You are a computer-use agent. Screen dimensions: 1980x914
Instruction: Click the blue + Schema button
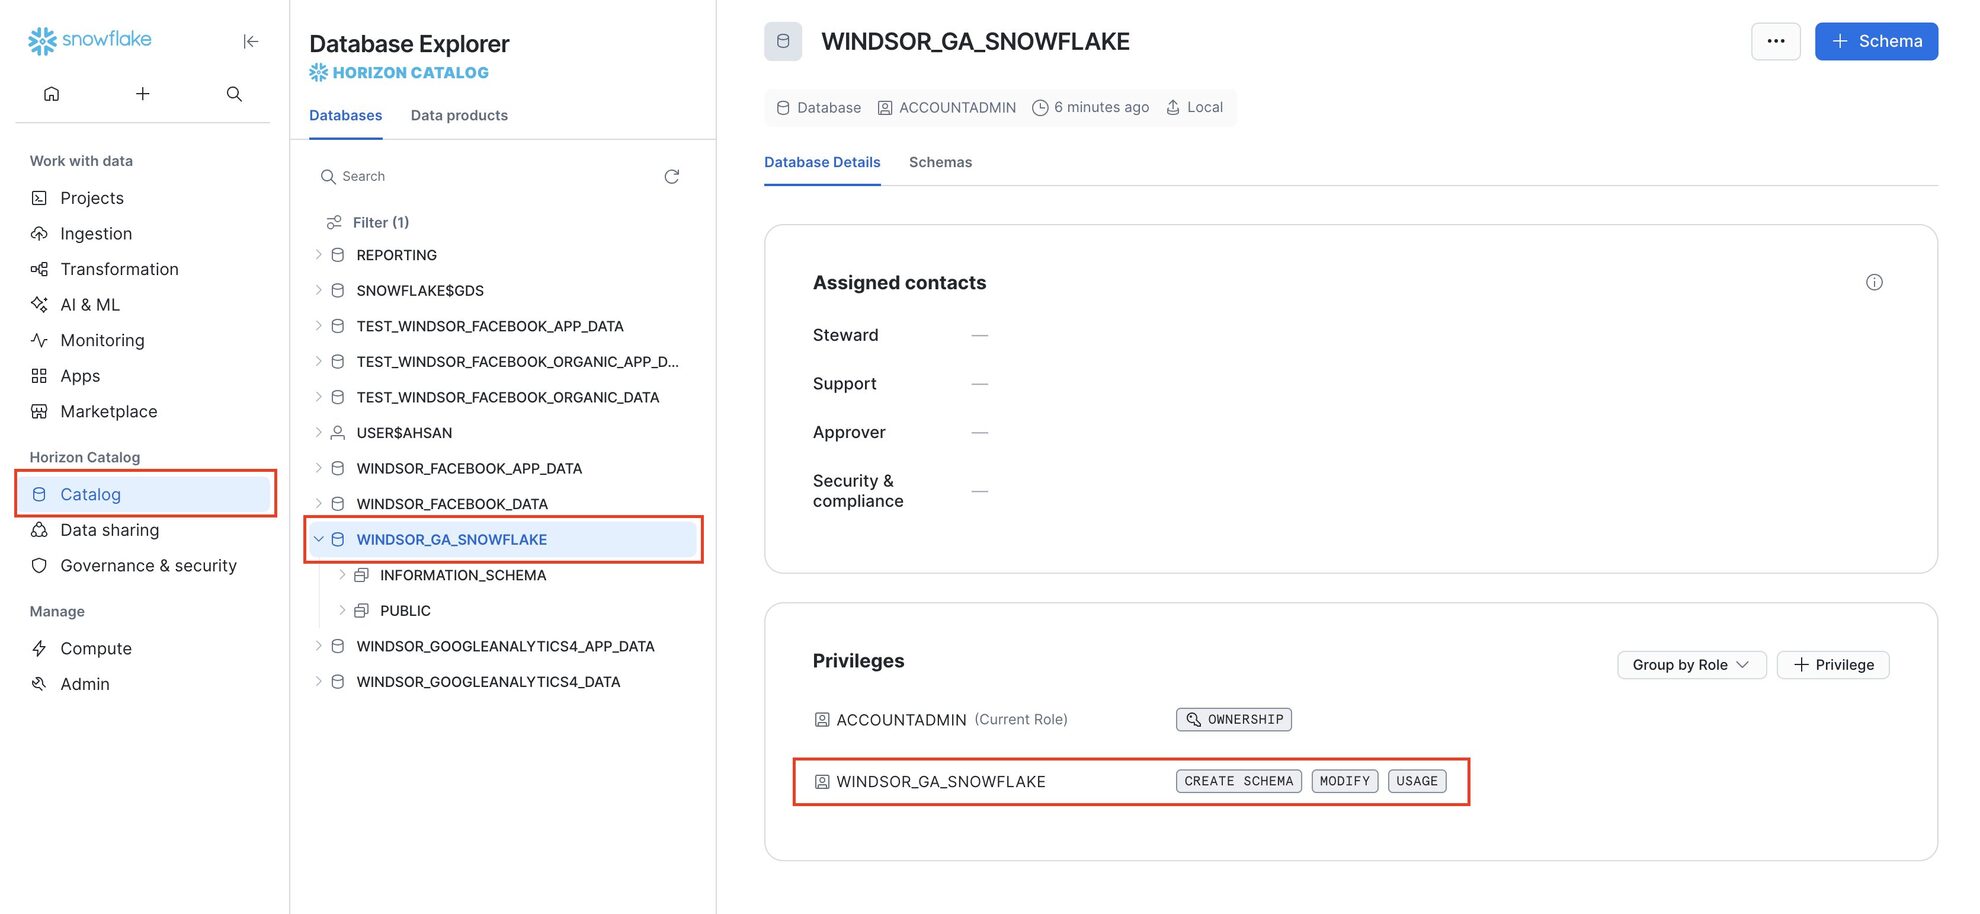1876,41
